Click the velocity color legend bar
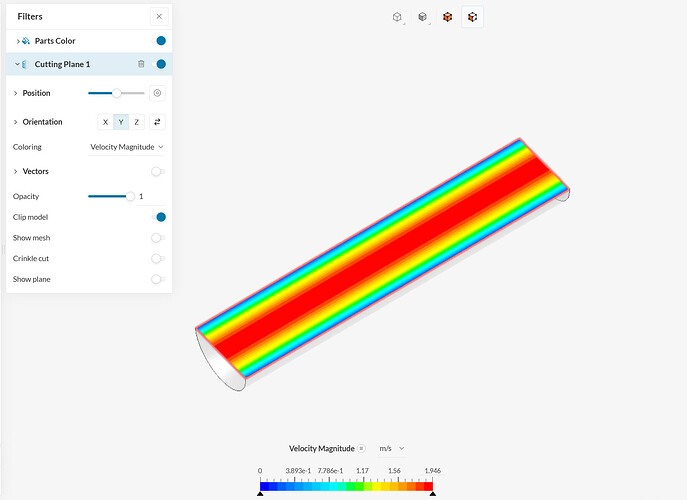687x500 pixels. 346,486
